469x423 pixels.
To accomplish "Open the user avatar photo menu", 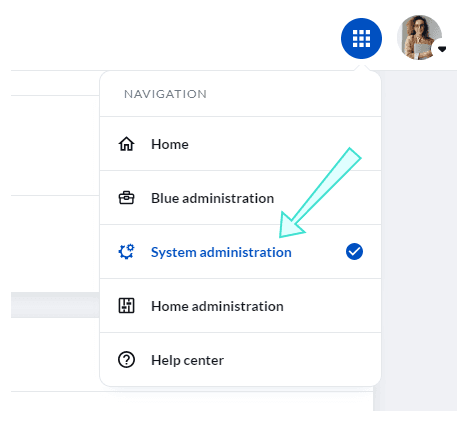I will [x=419, y=37].
